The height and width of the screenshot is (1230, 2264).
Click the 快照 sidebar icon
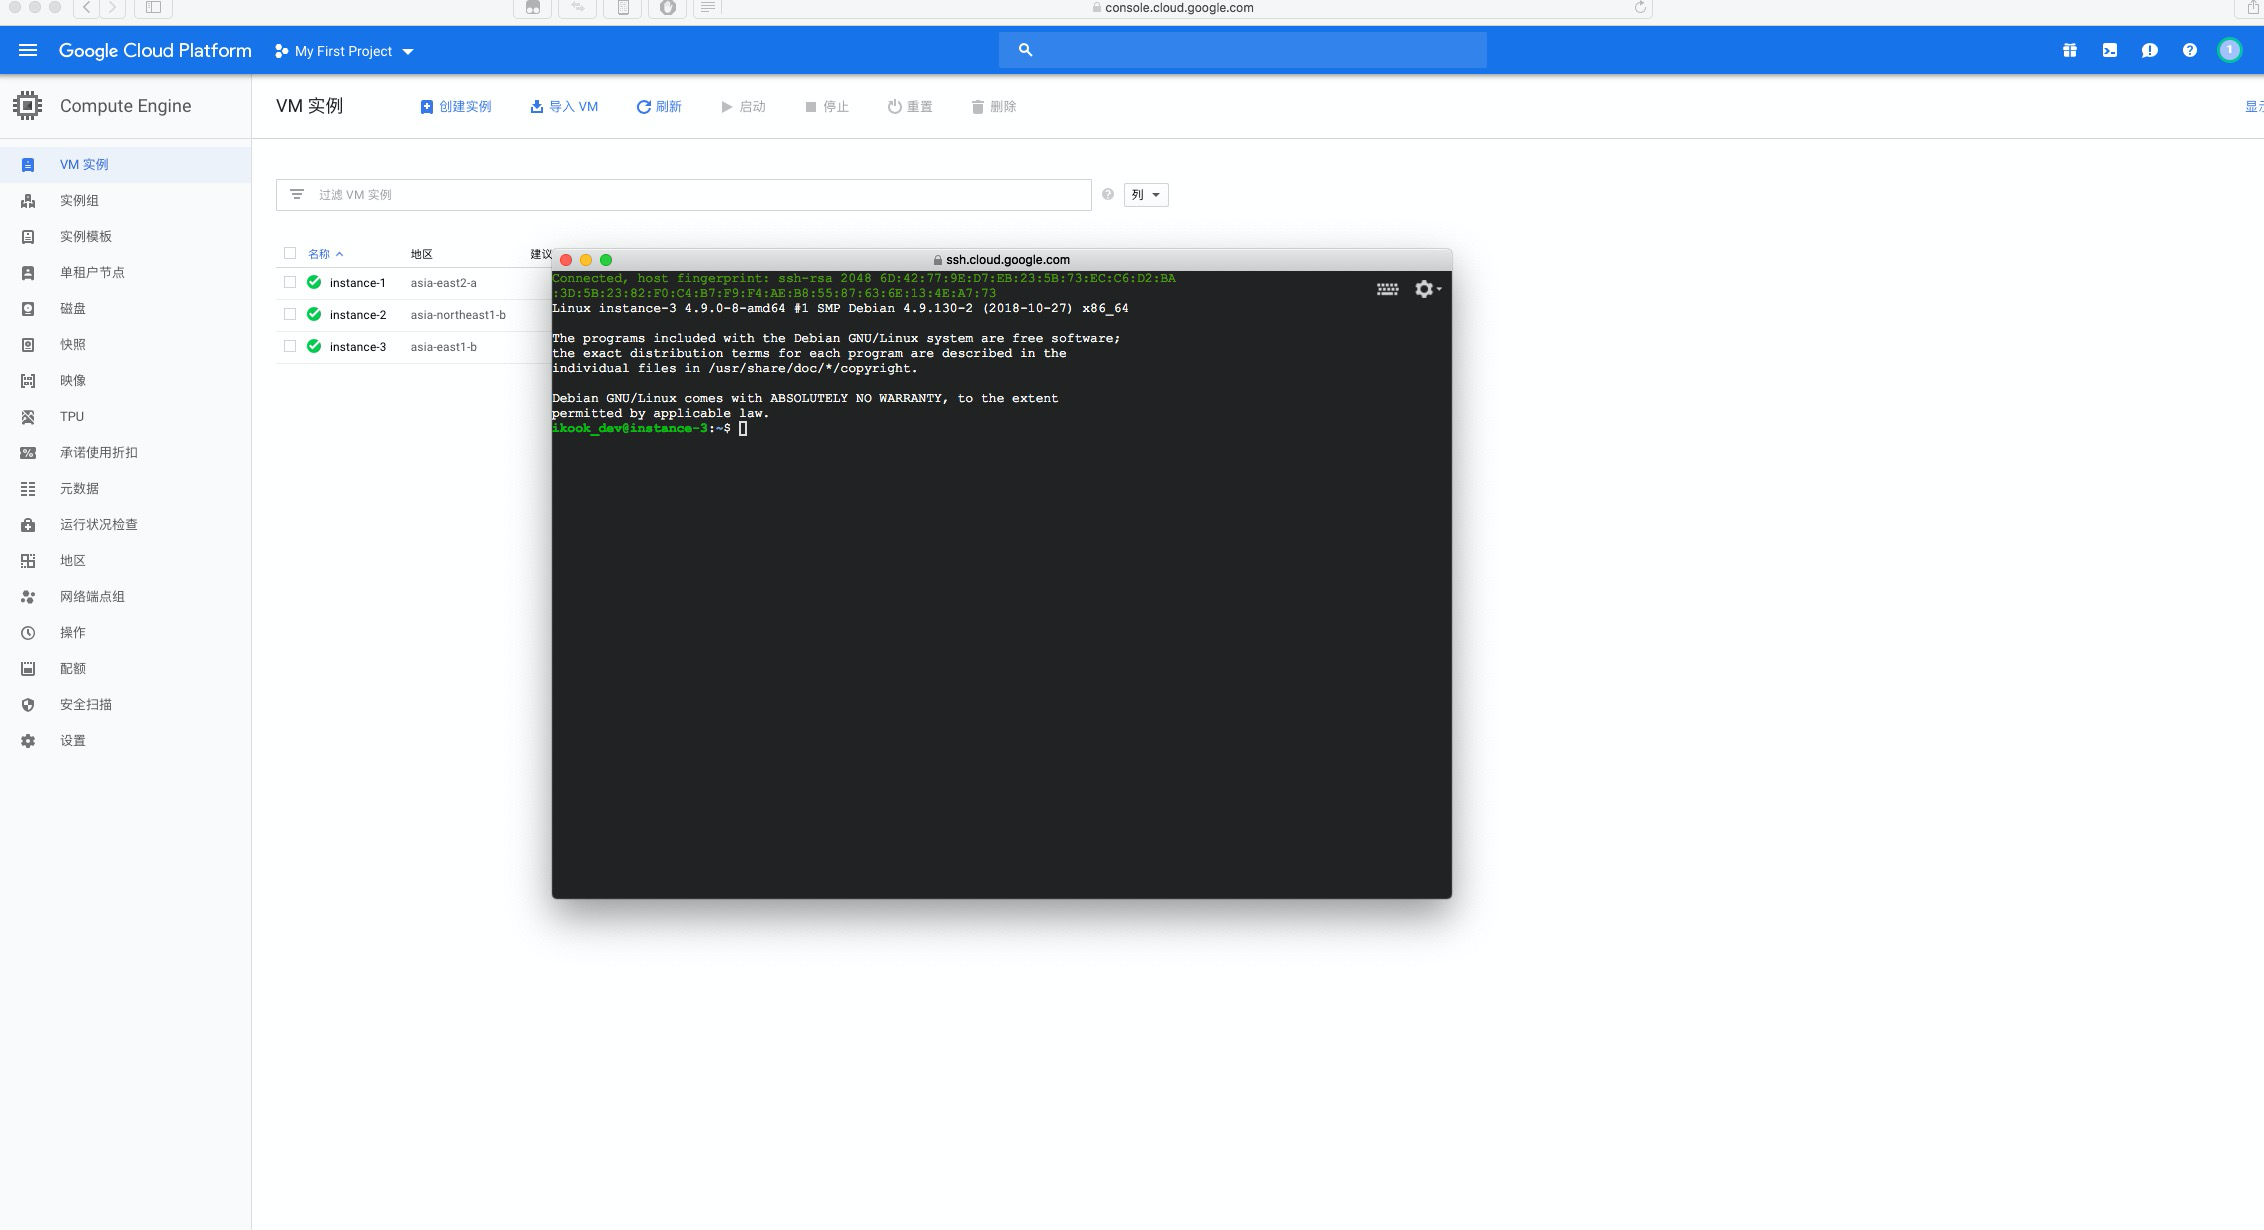tap(28, 345)
